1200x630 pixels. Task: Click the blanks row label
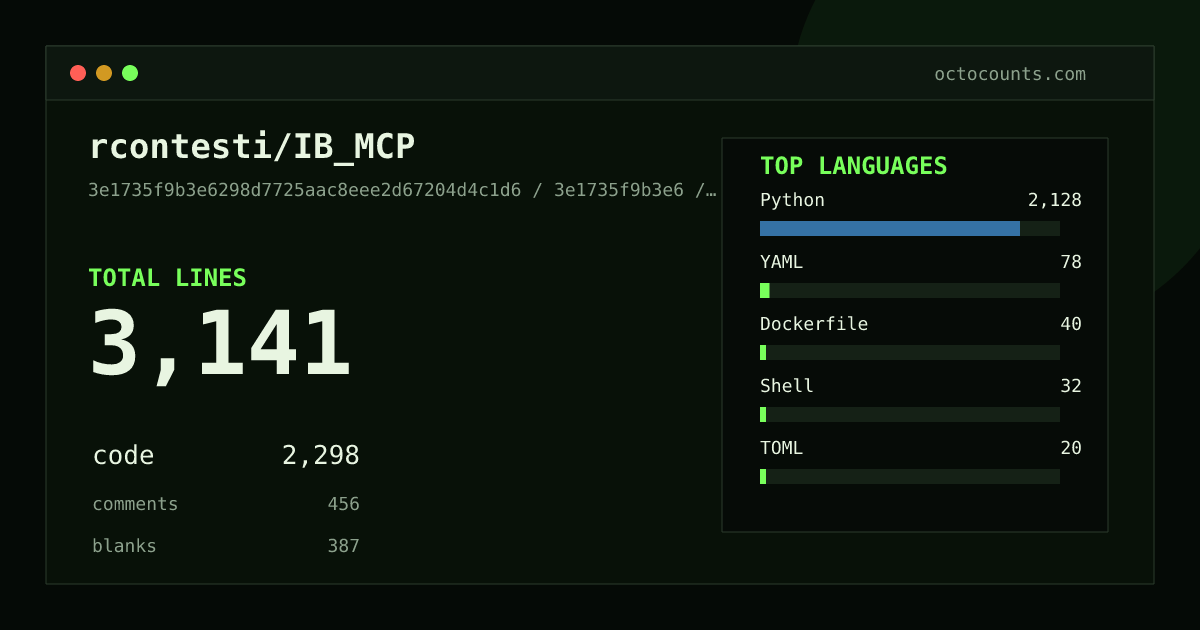pos(124,546)
